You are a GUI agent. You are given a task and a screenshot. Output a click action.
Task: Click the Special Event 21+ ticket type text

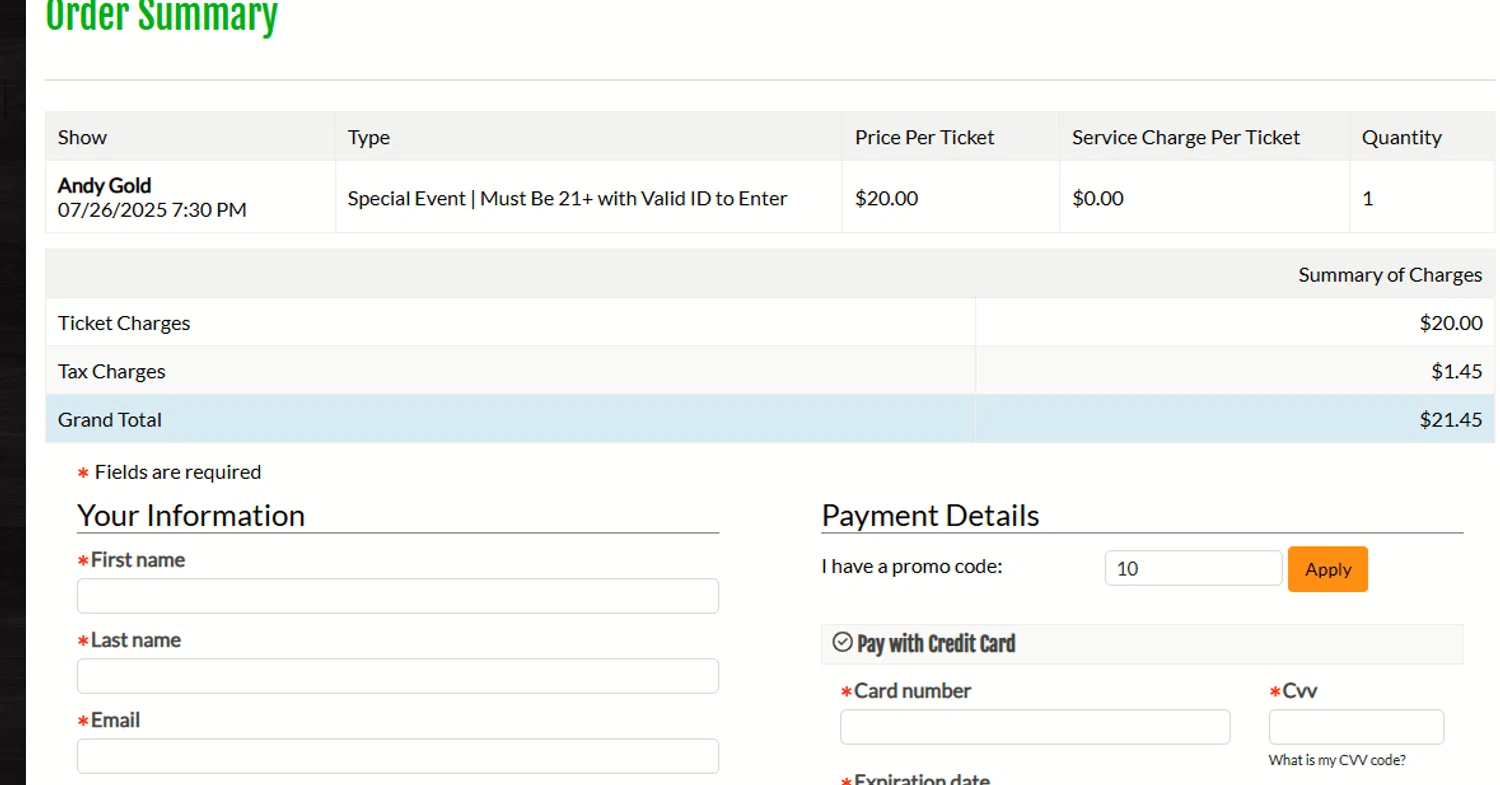pos(567,198)
